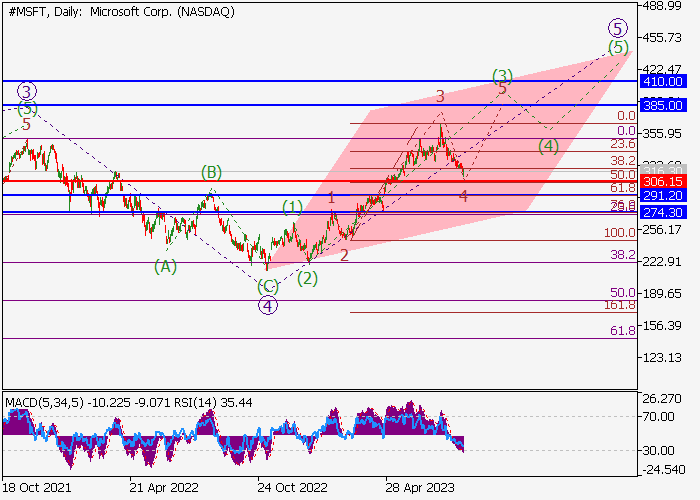This screenshot has height=500, width=700.
Task: Click the brown 161.8 Fibonacci level label
Action: click(x=620, y=305)
